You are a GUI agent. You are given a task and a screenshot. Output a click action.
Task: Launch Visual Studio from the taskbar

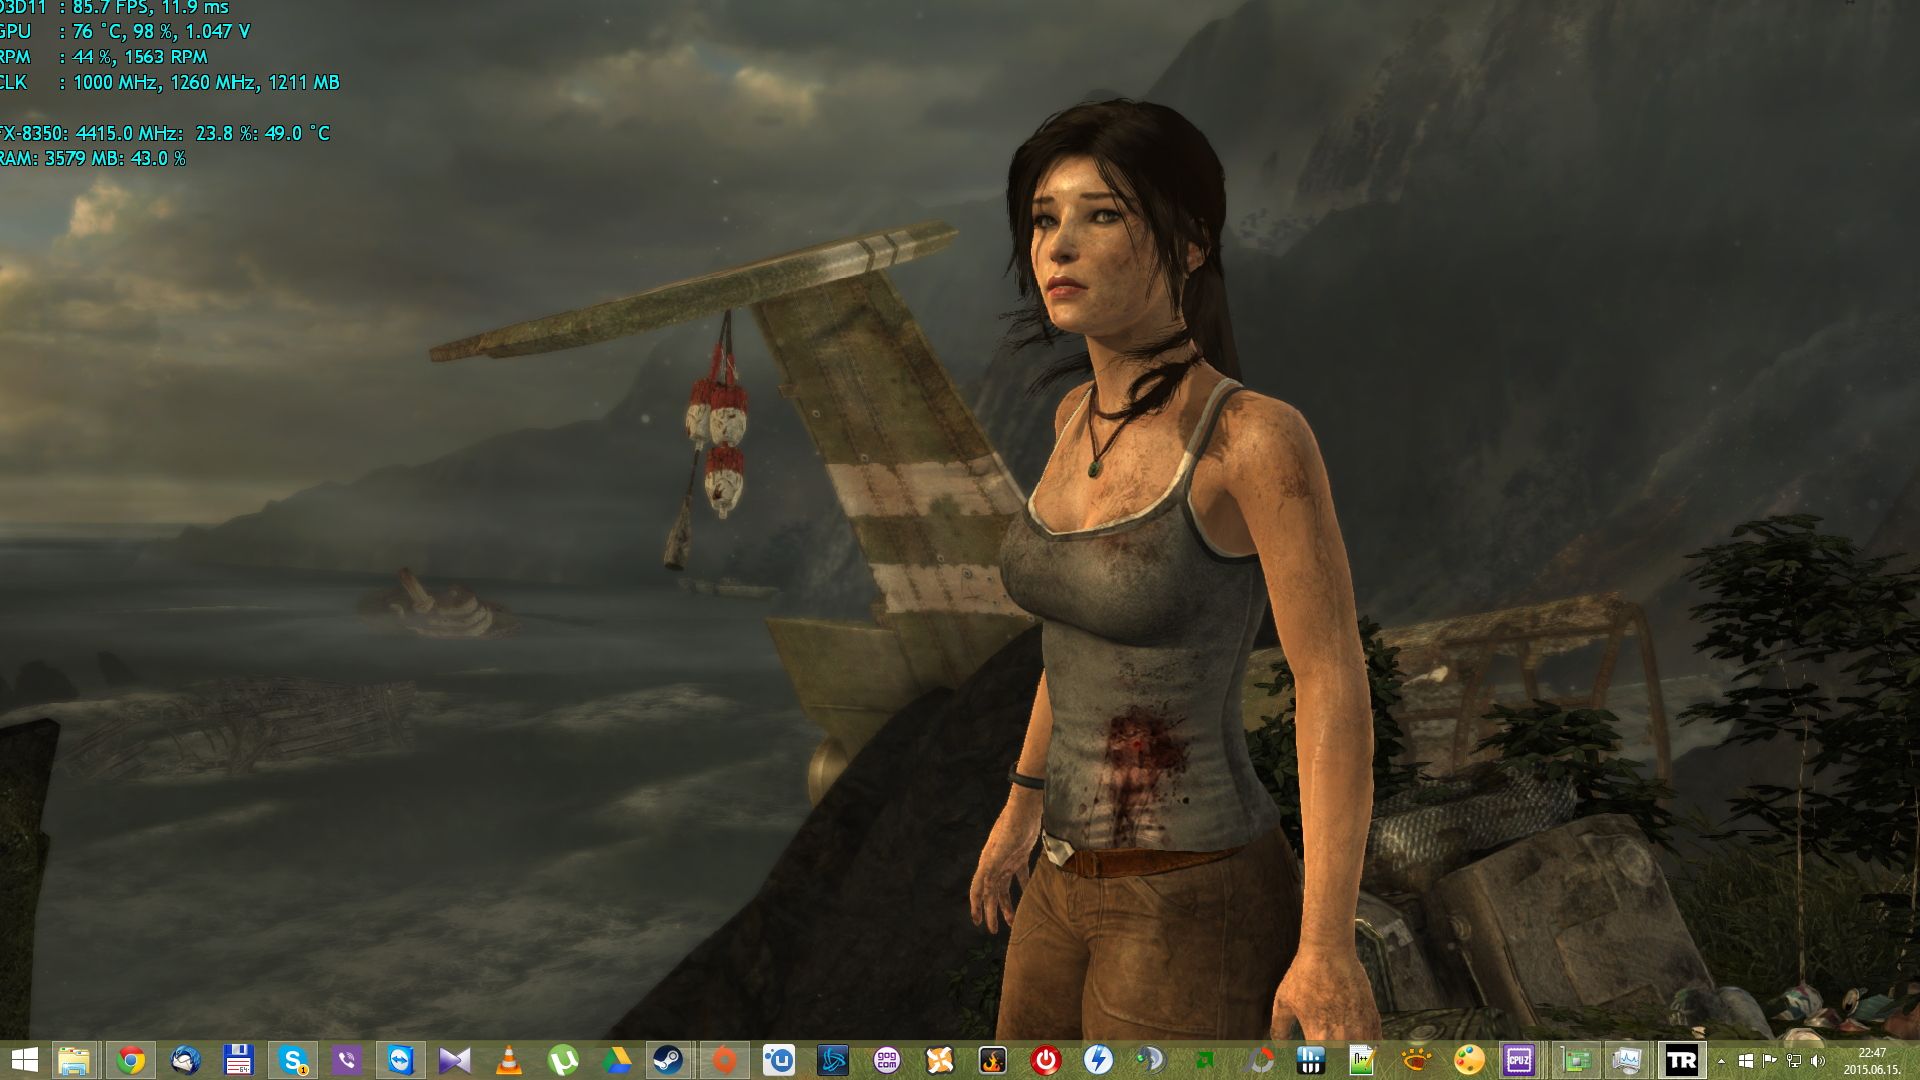[x=455, y=1060]
